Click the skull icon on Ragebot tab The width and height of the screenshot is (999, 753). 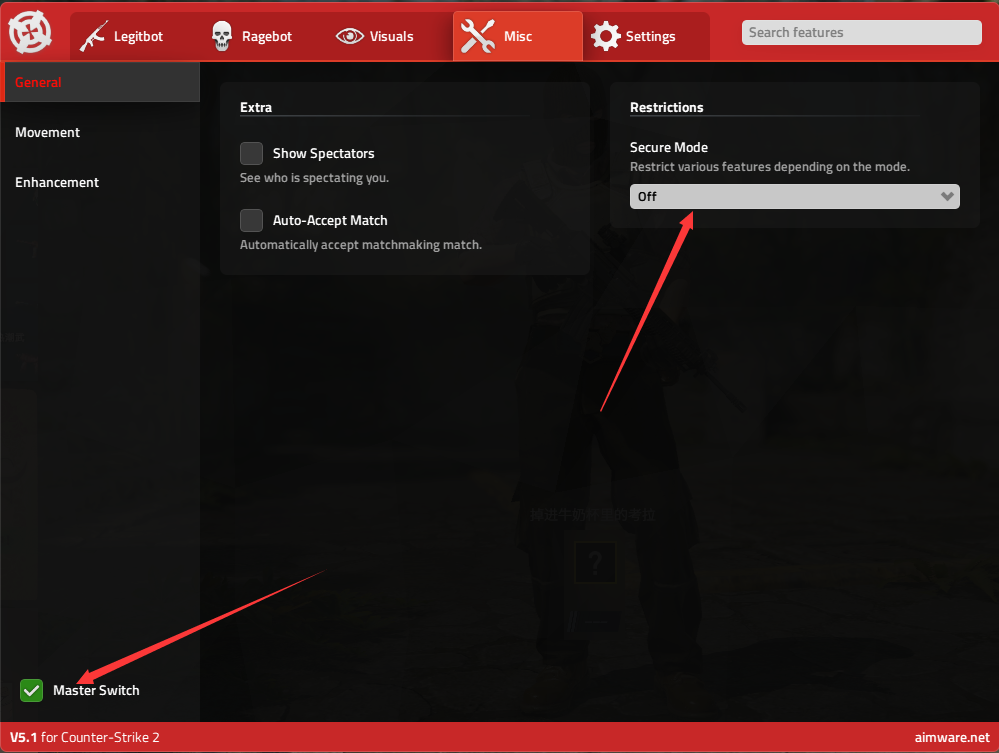pyautogui.click(x=221, y=37)
